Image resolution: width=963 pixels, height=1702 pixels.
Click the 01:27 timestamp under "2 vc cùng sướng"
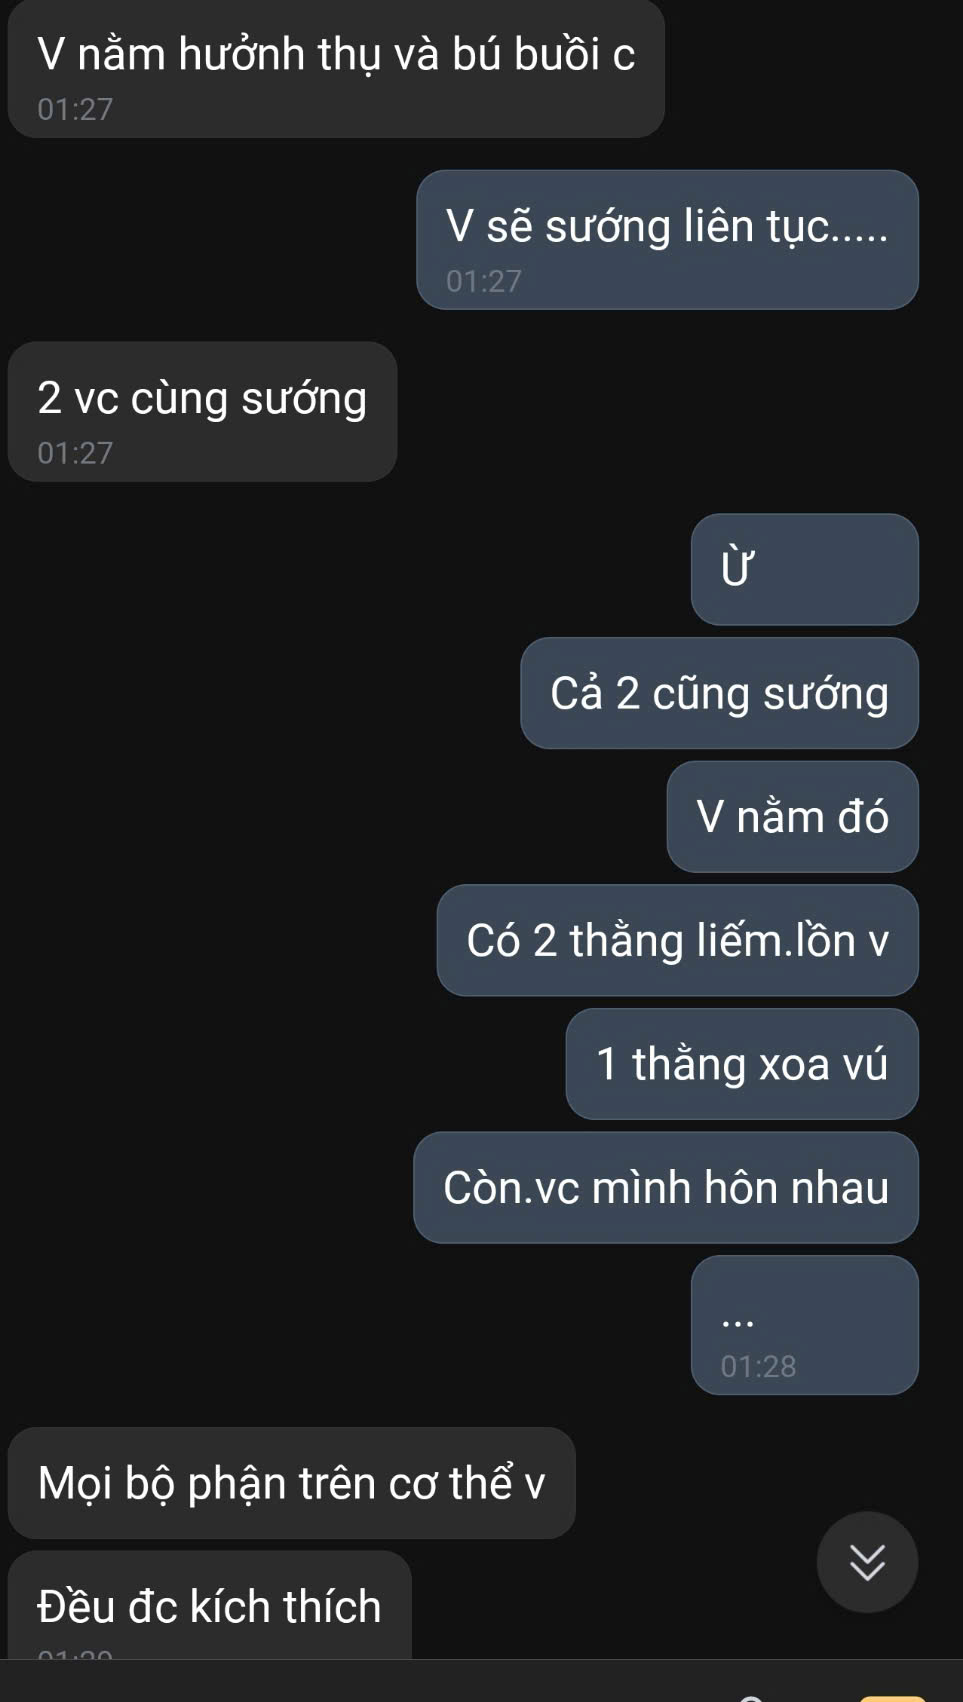[x=75, y=453]
